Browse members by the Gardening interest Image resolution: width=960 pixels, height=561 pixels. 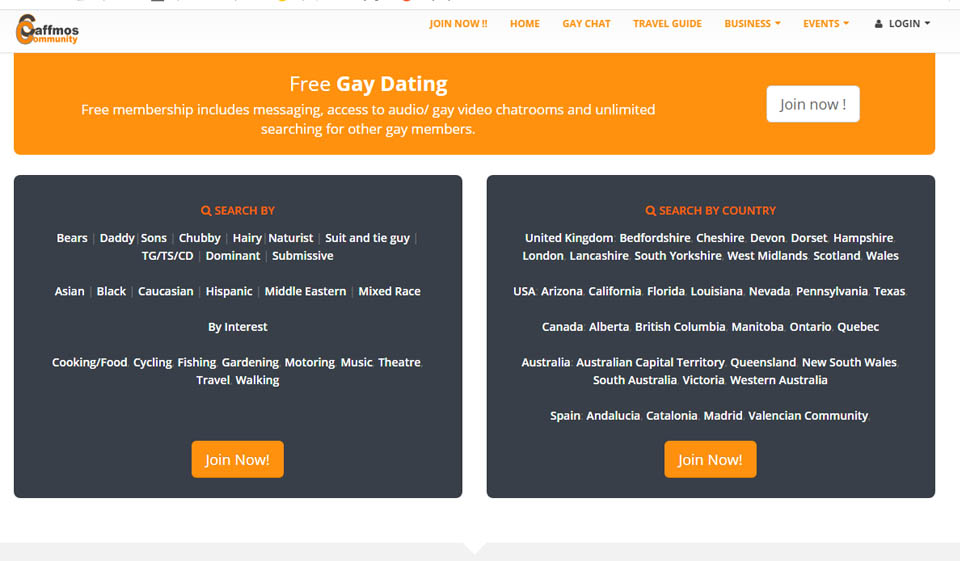[x=250, y=362]
